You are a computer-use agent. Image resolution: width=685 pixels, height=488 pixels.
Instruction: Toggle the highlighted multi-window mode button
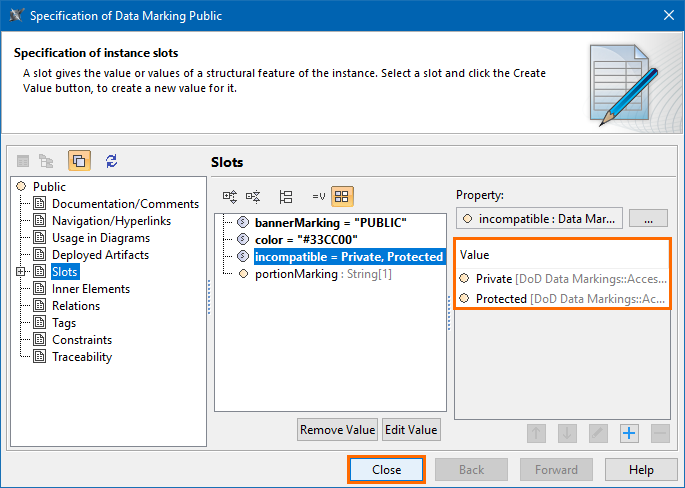(x=79, y=161)
